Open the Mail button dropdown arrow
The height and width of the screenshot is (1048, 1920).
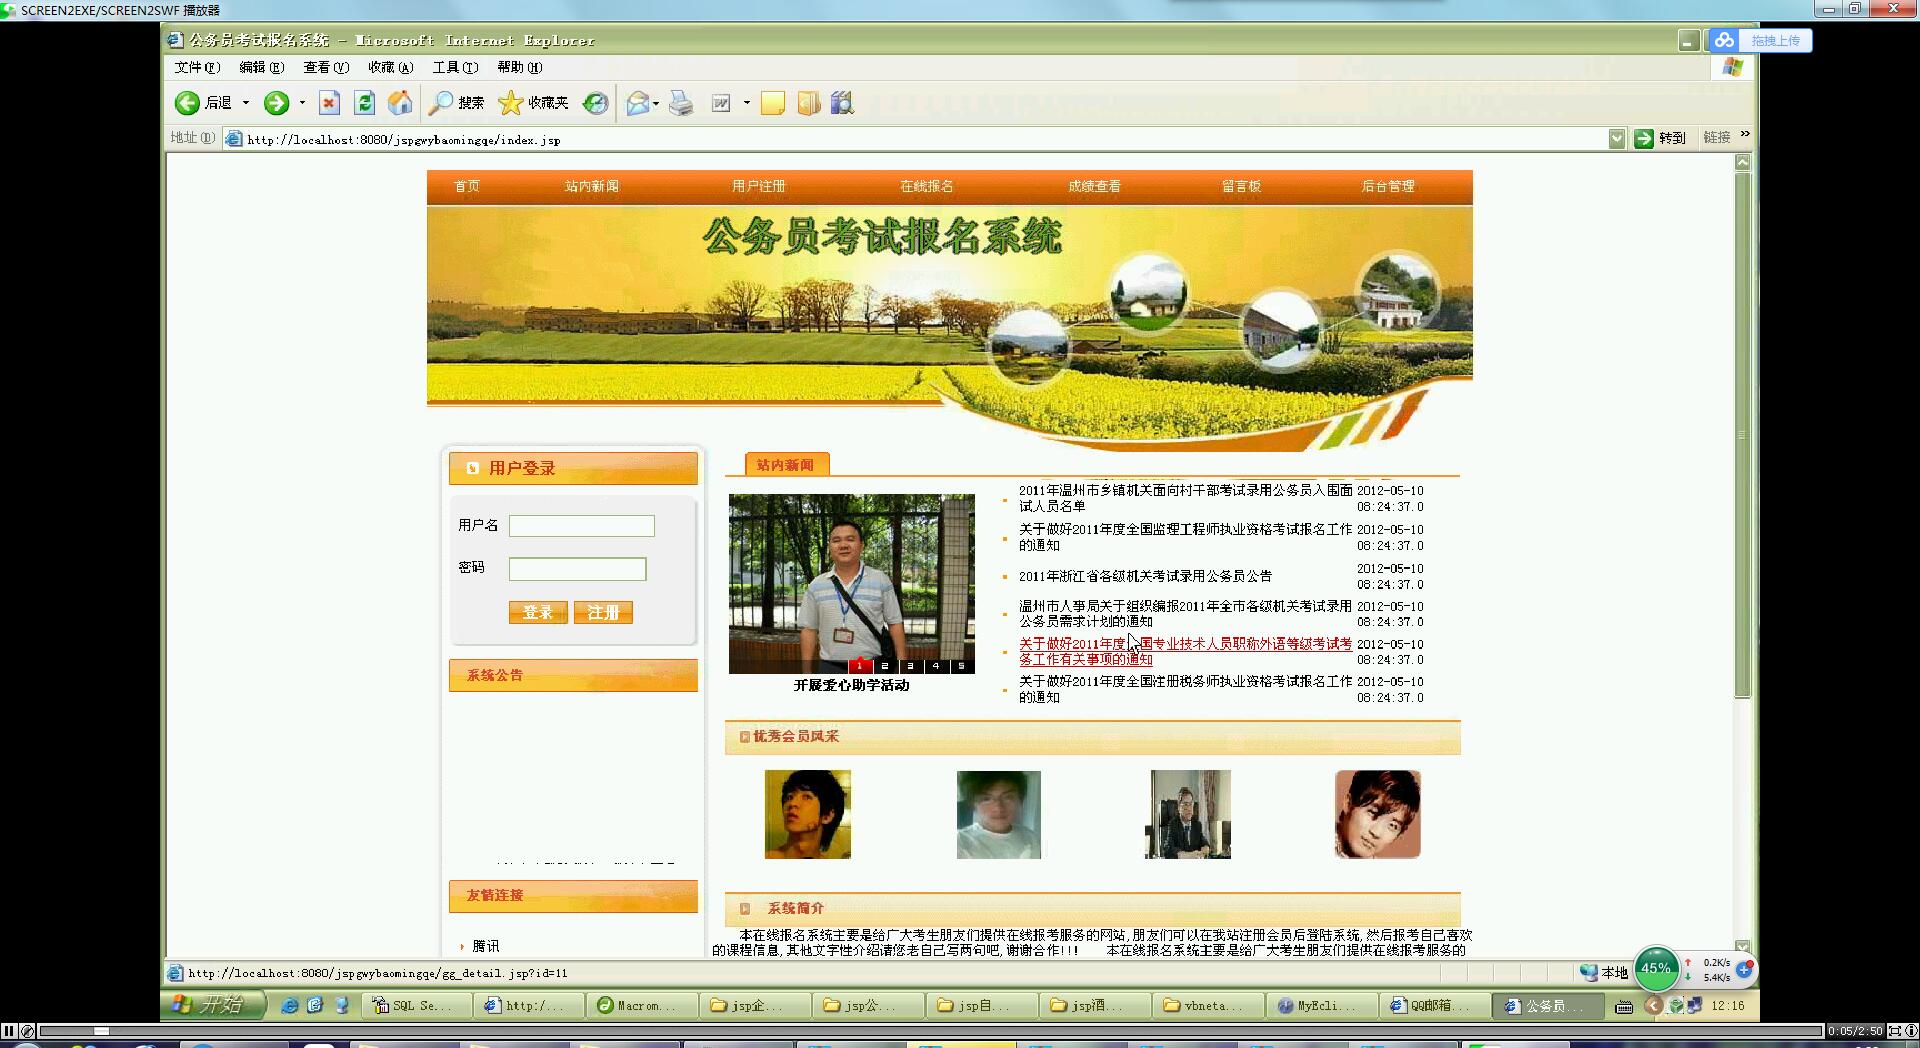click(x=656, y=103)
